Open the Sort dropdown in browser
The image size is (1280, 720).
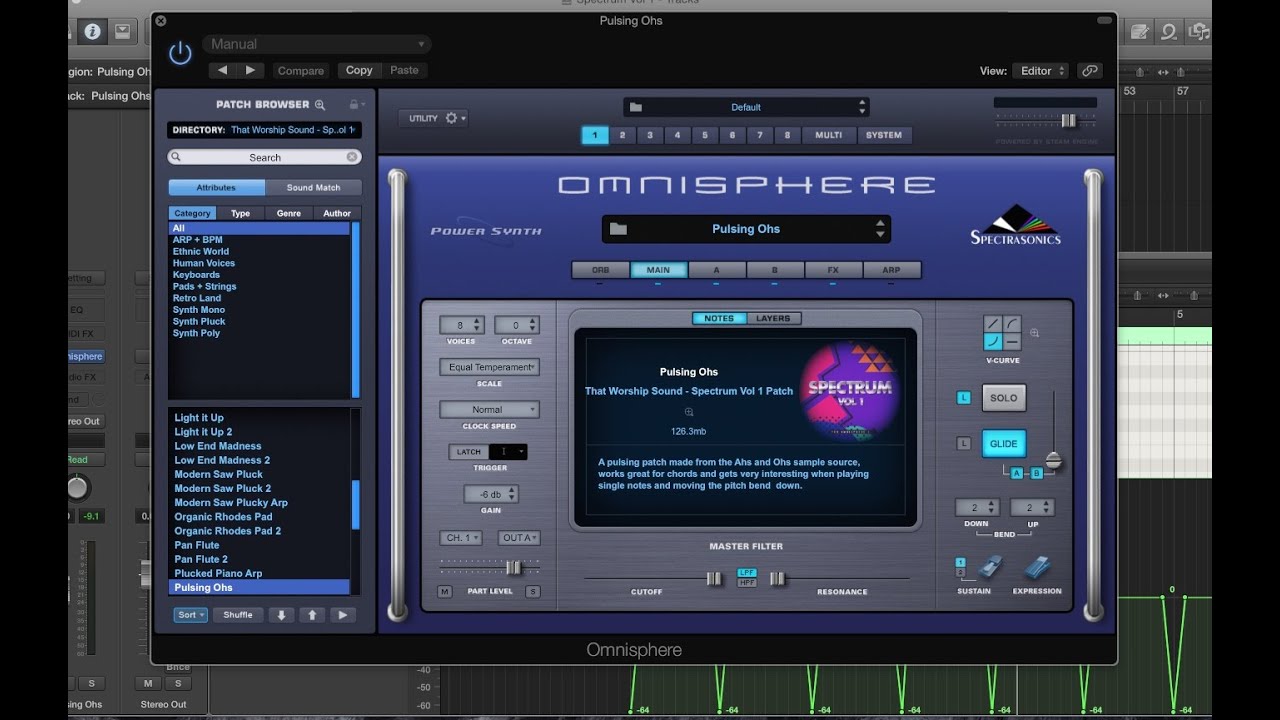click(x=190, y=615)
